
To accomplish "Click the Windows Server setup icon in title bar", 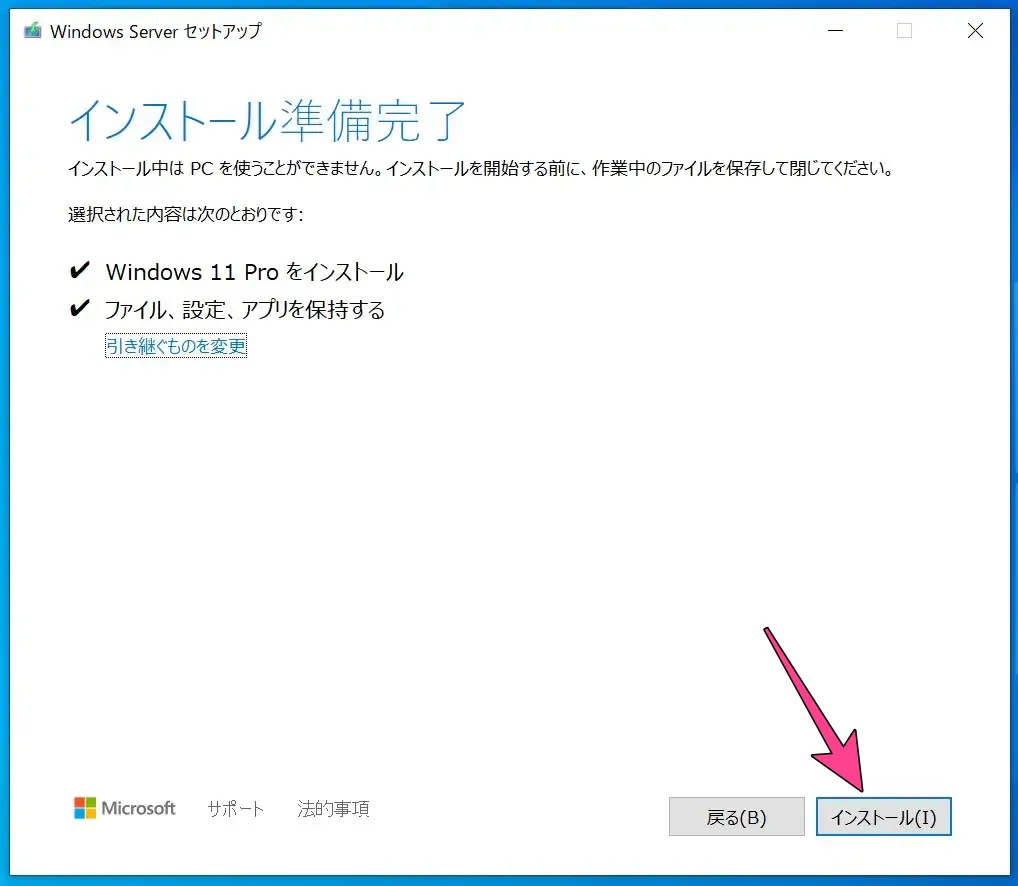I will (31, 31).
